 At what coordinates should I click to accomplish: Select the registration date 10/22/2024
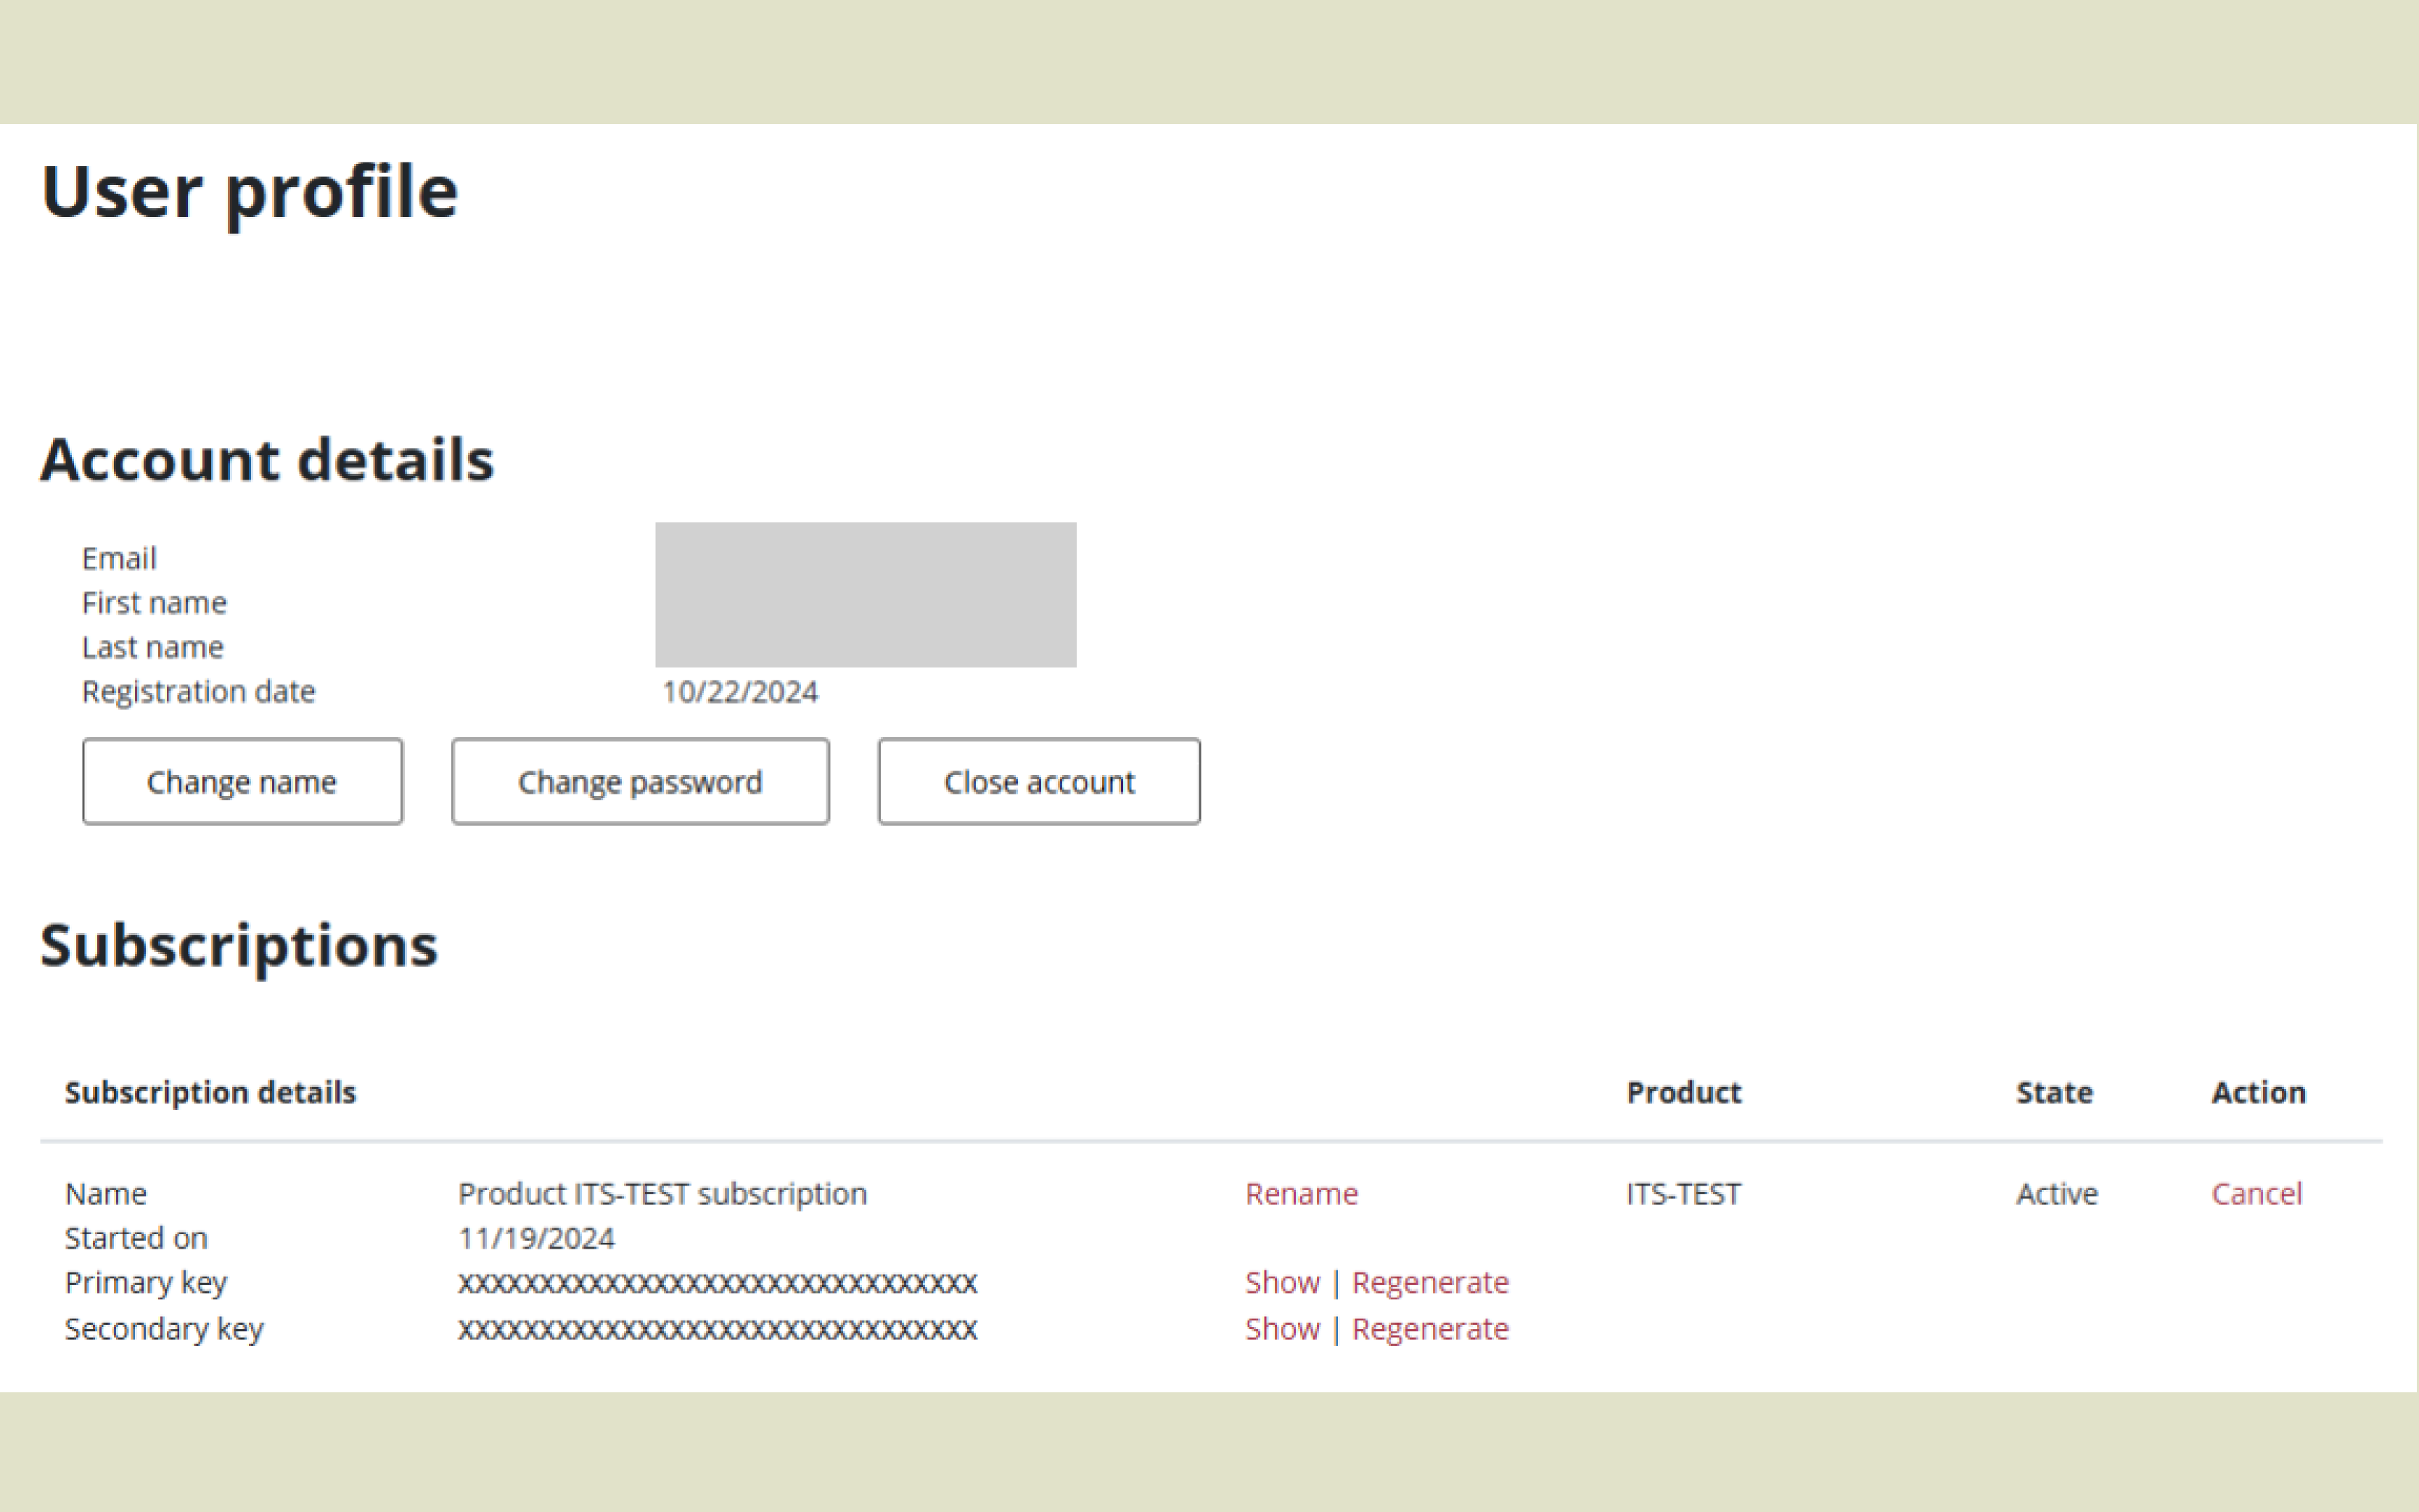[x=740, y=692]
